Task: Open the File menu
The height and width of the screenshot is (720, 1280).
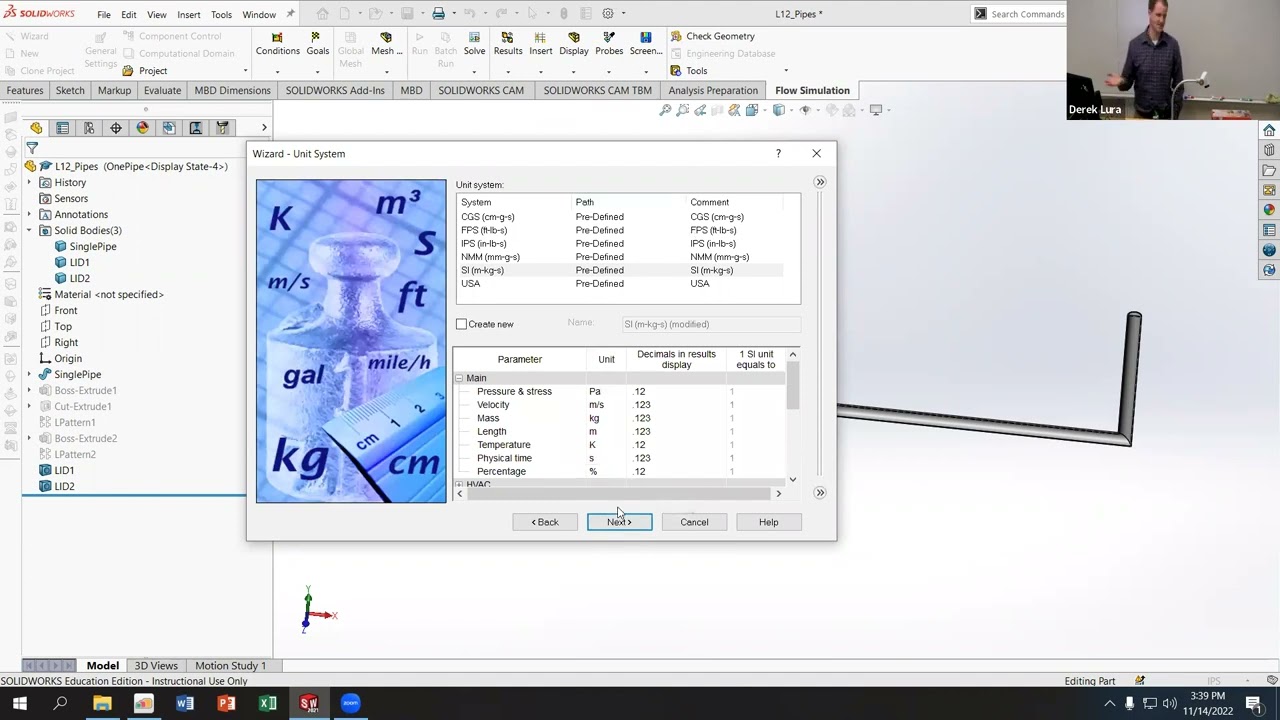Action: [x=104, y=15]
